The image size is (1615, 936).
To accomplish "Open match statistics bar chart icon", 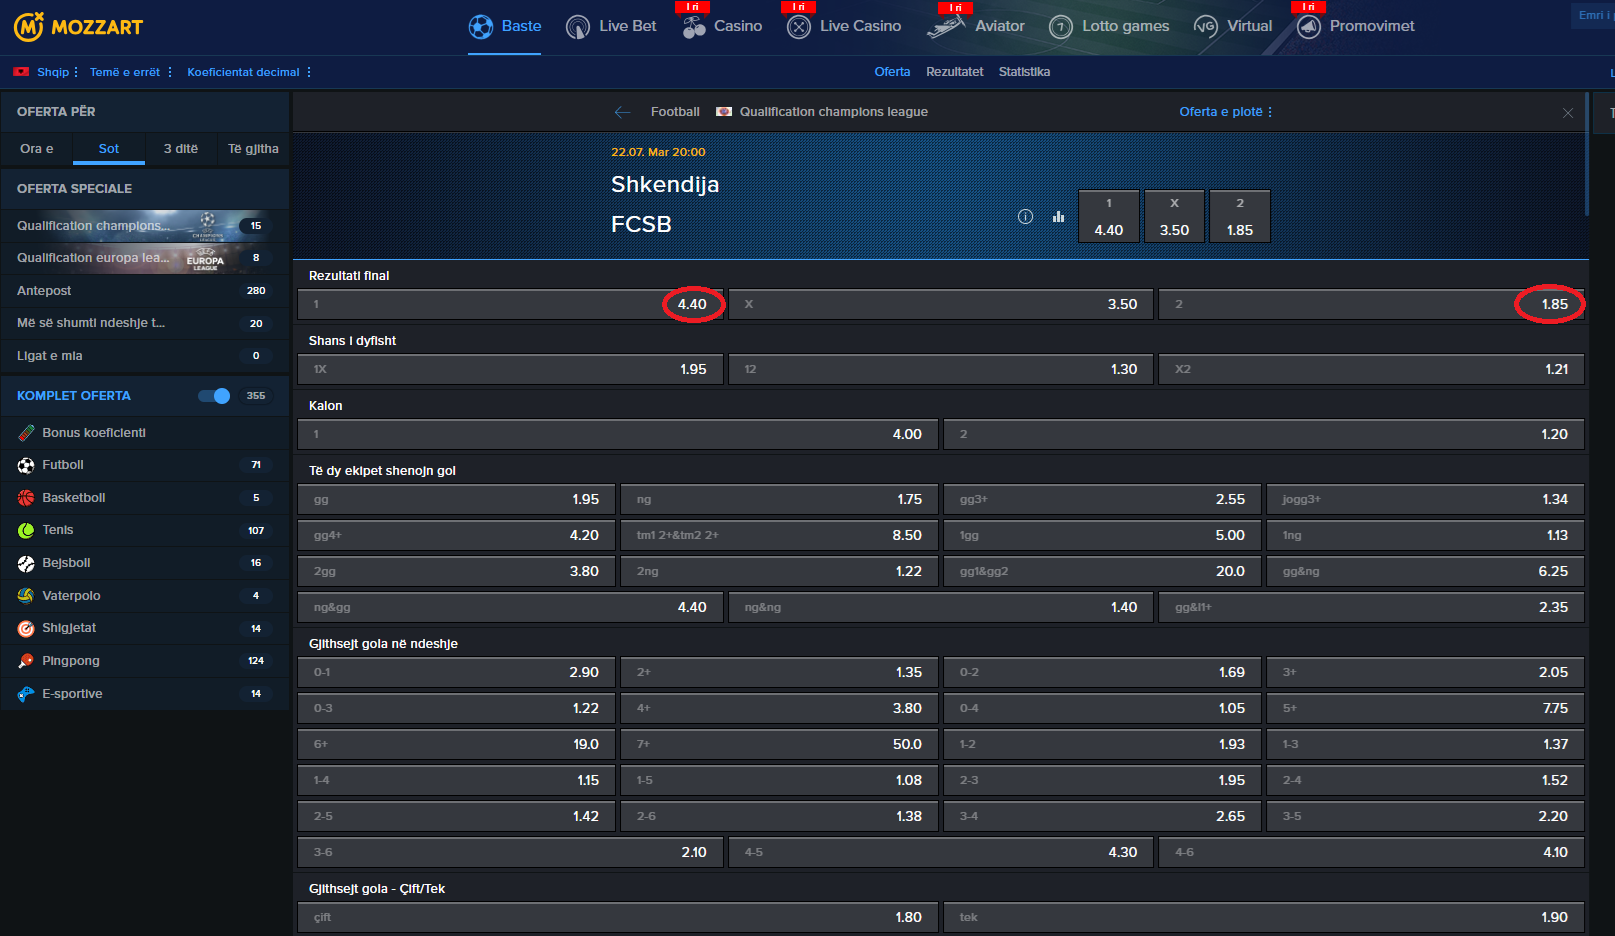I will point(1058,216).
